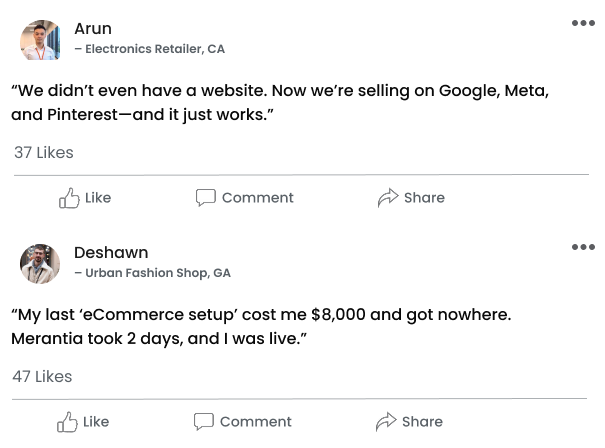Click the share arrow icon on Arun's post
605x448 pixels.
coord(388,198)
